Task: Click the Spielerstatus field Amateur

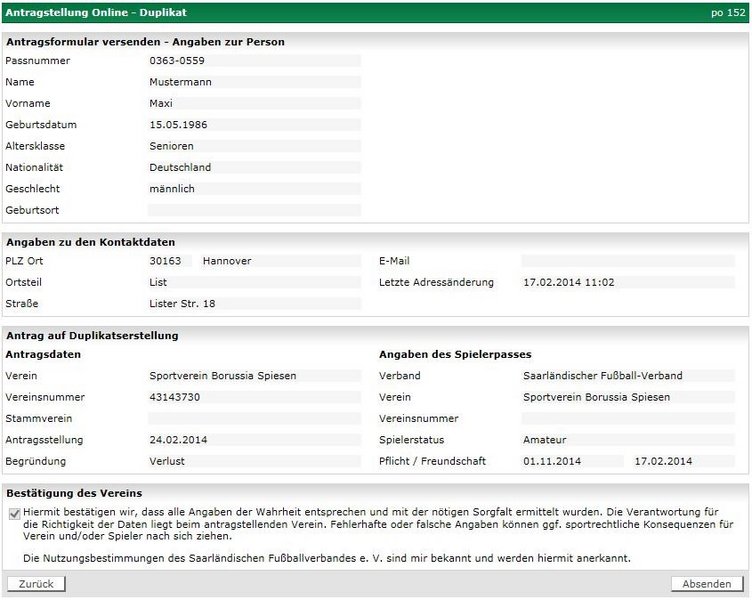Action: 628,440
